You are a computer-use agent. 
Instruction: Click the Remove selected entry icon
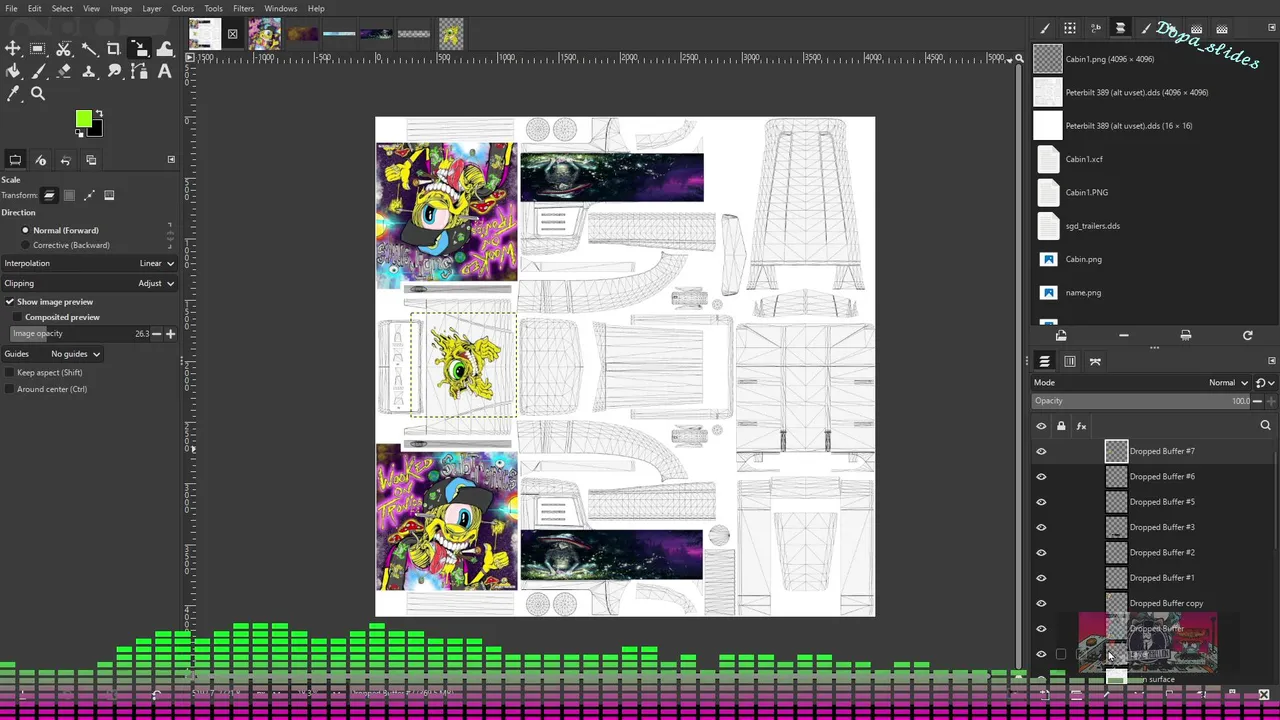(x=1123, y=336)
